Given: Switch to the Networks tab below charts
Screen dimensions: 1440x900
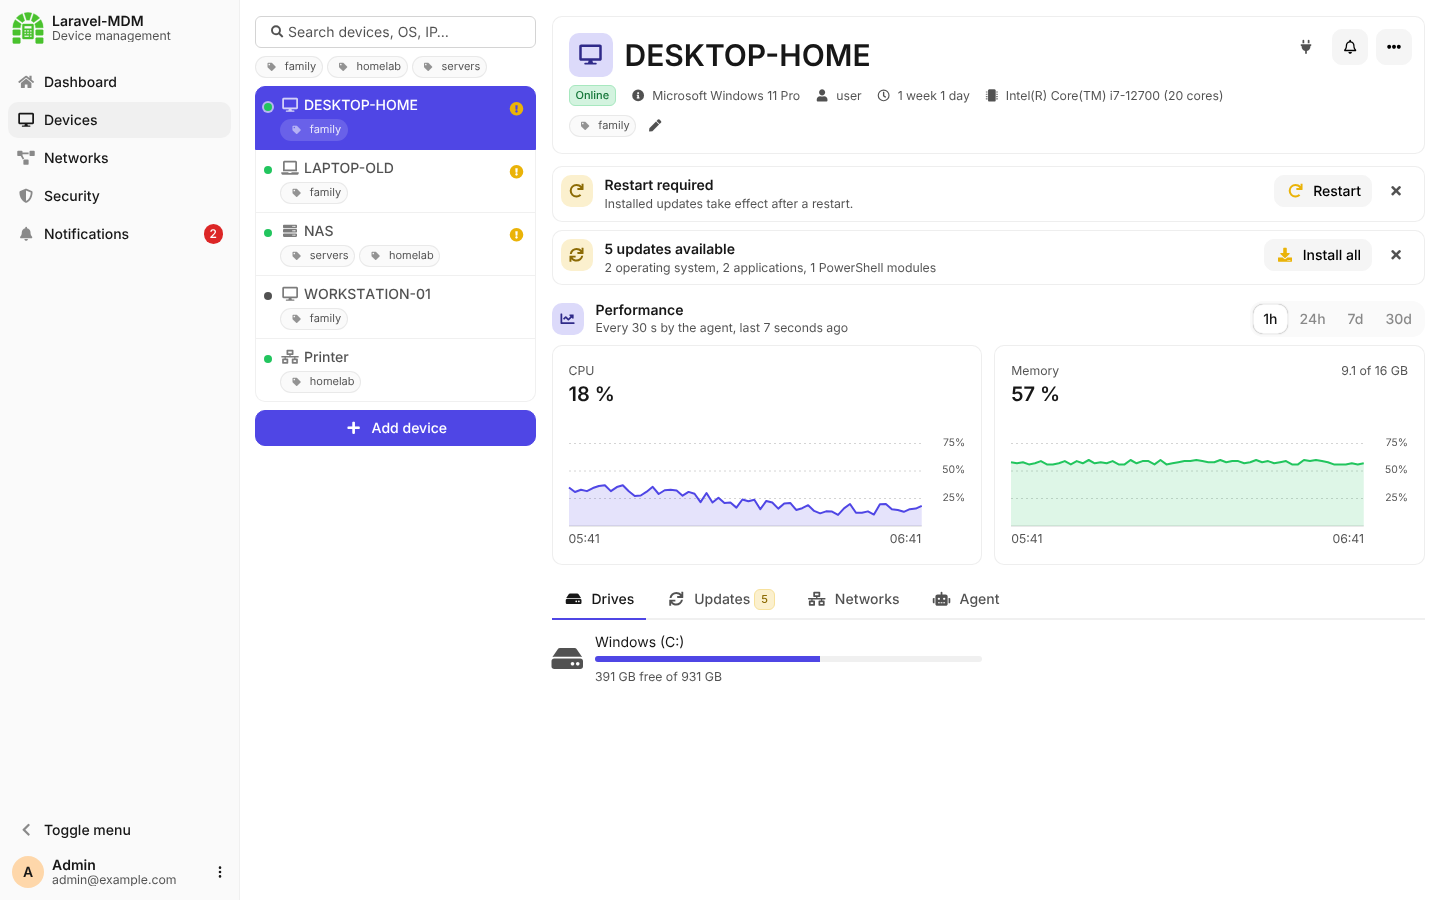Looking at the screenshot, I should pos(853,599).
